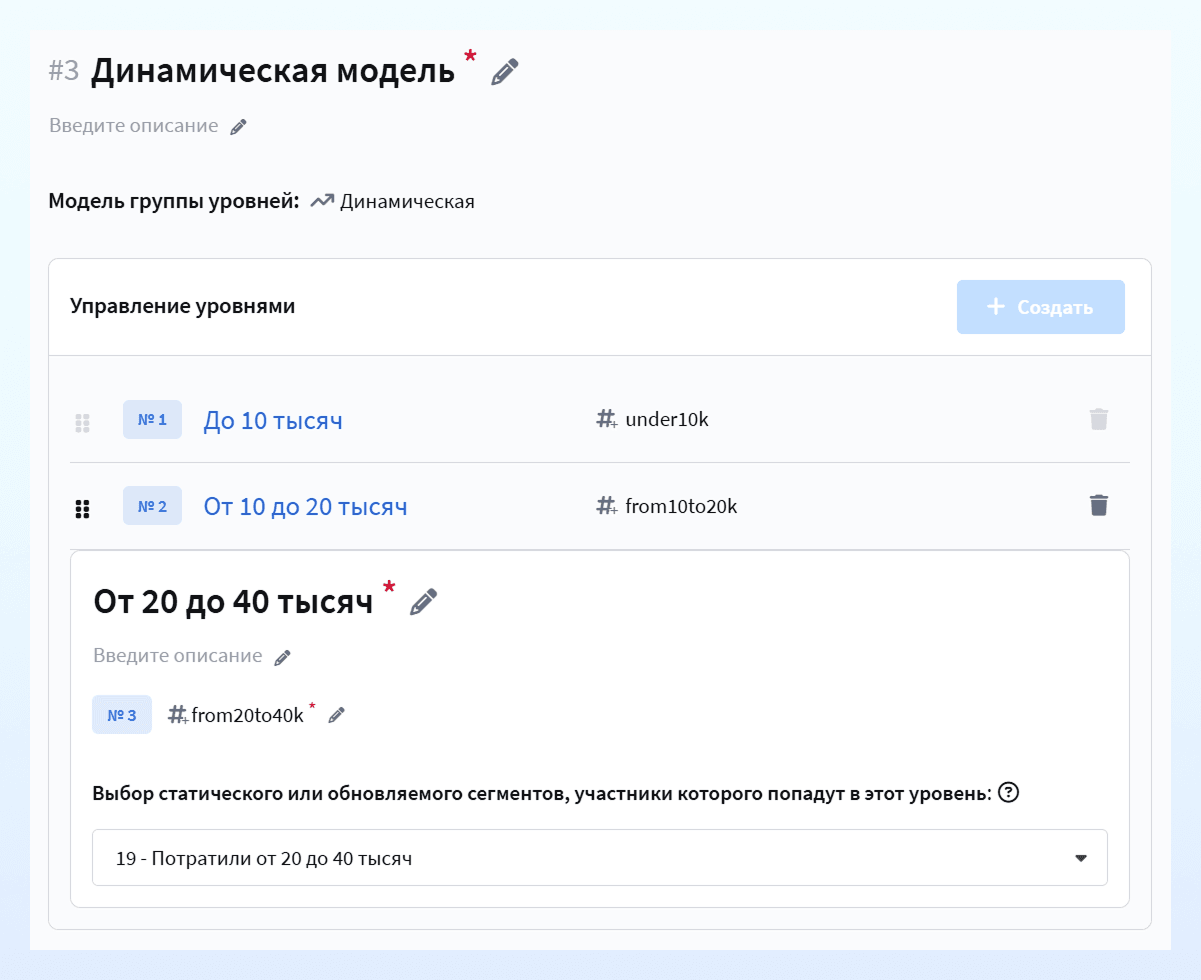Click the level 'Введите описание' placeholder text
Screen dimensions: 1201x980
click(x=178, y=656)
